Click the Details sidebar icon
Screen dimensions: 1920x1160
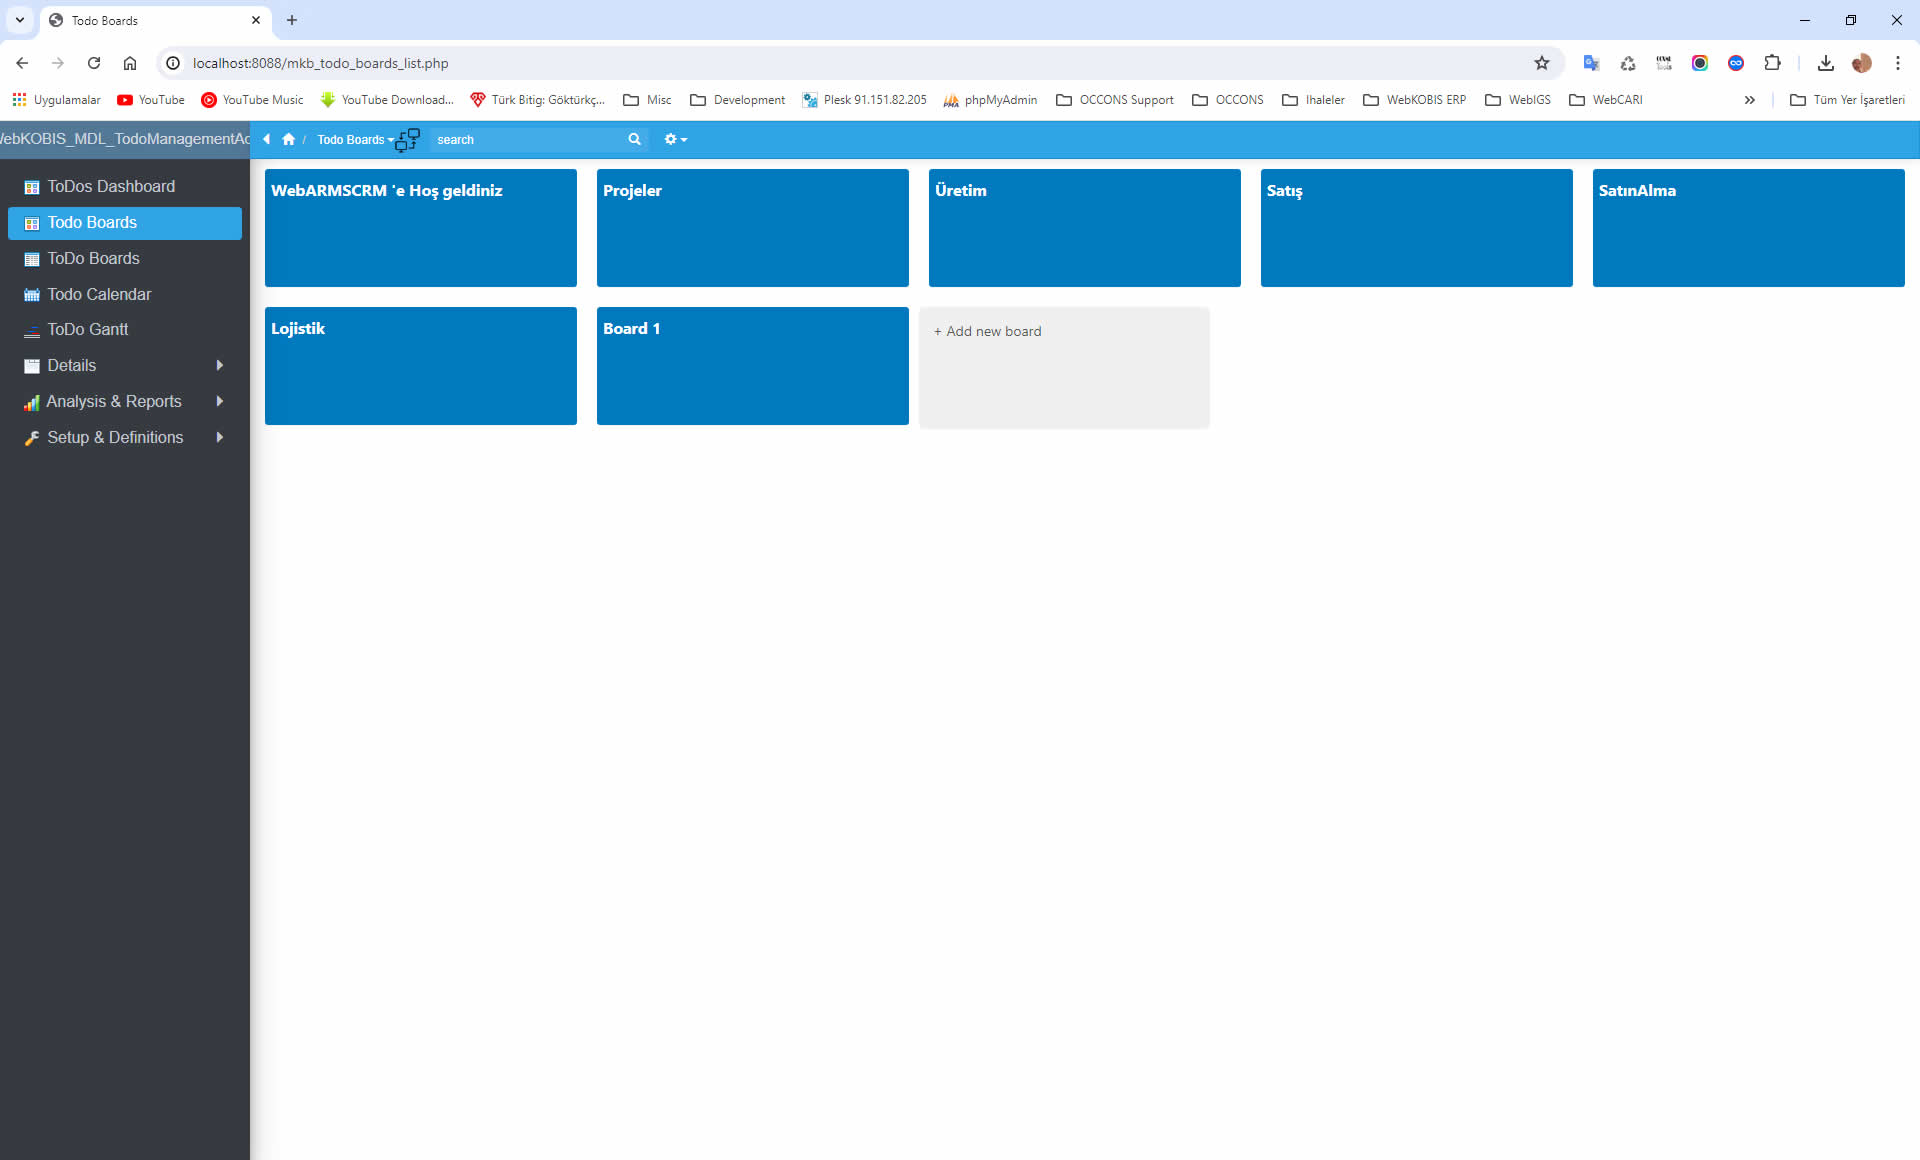pyautogui.click(x=32, y=366)
